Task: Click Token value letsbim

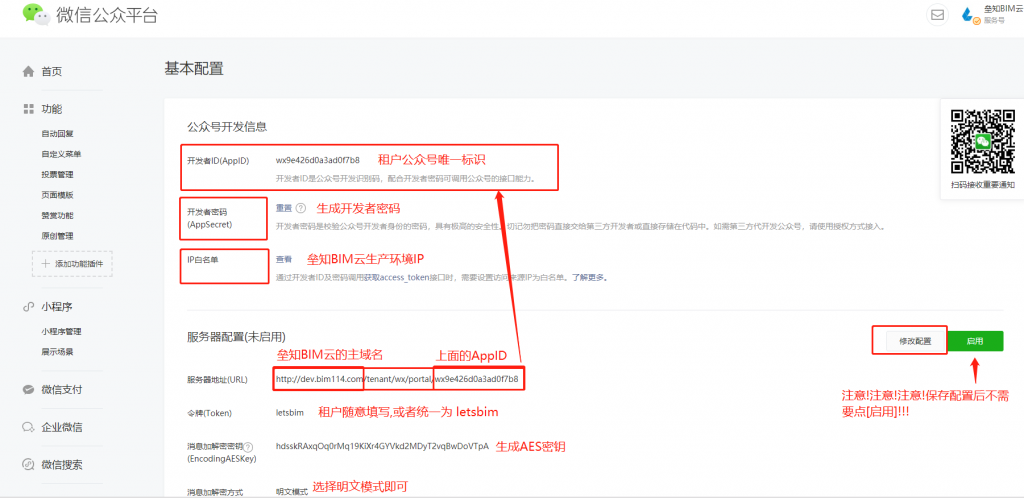Action: (x=289, y=413)
